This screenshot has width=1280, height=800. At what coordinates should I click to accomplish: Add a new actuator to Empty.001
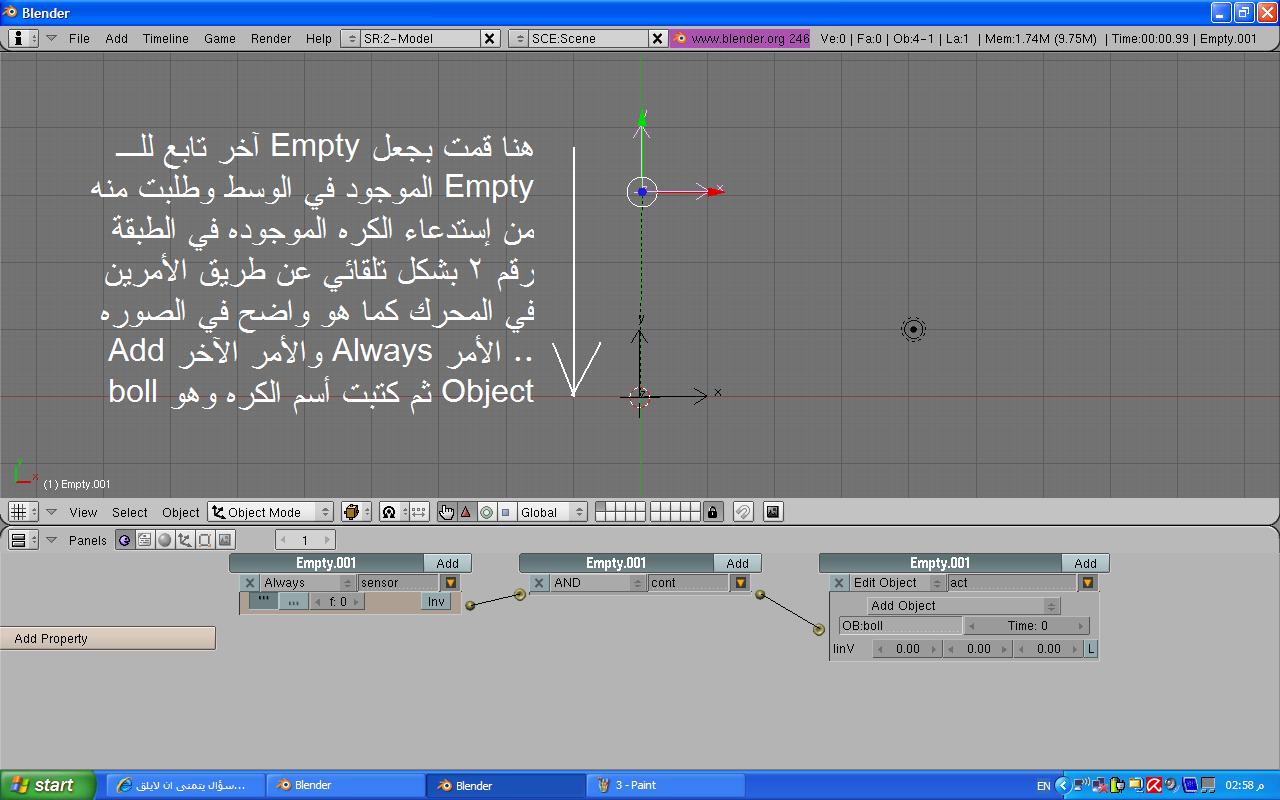pos(1085,563)
